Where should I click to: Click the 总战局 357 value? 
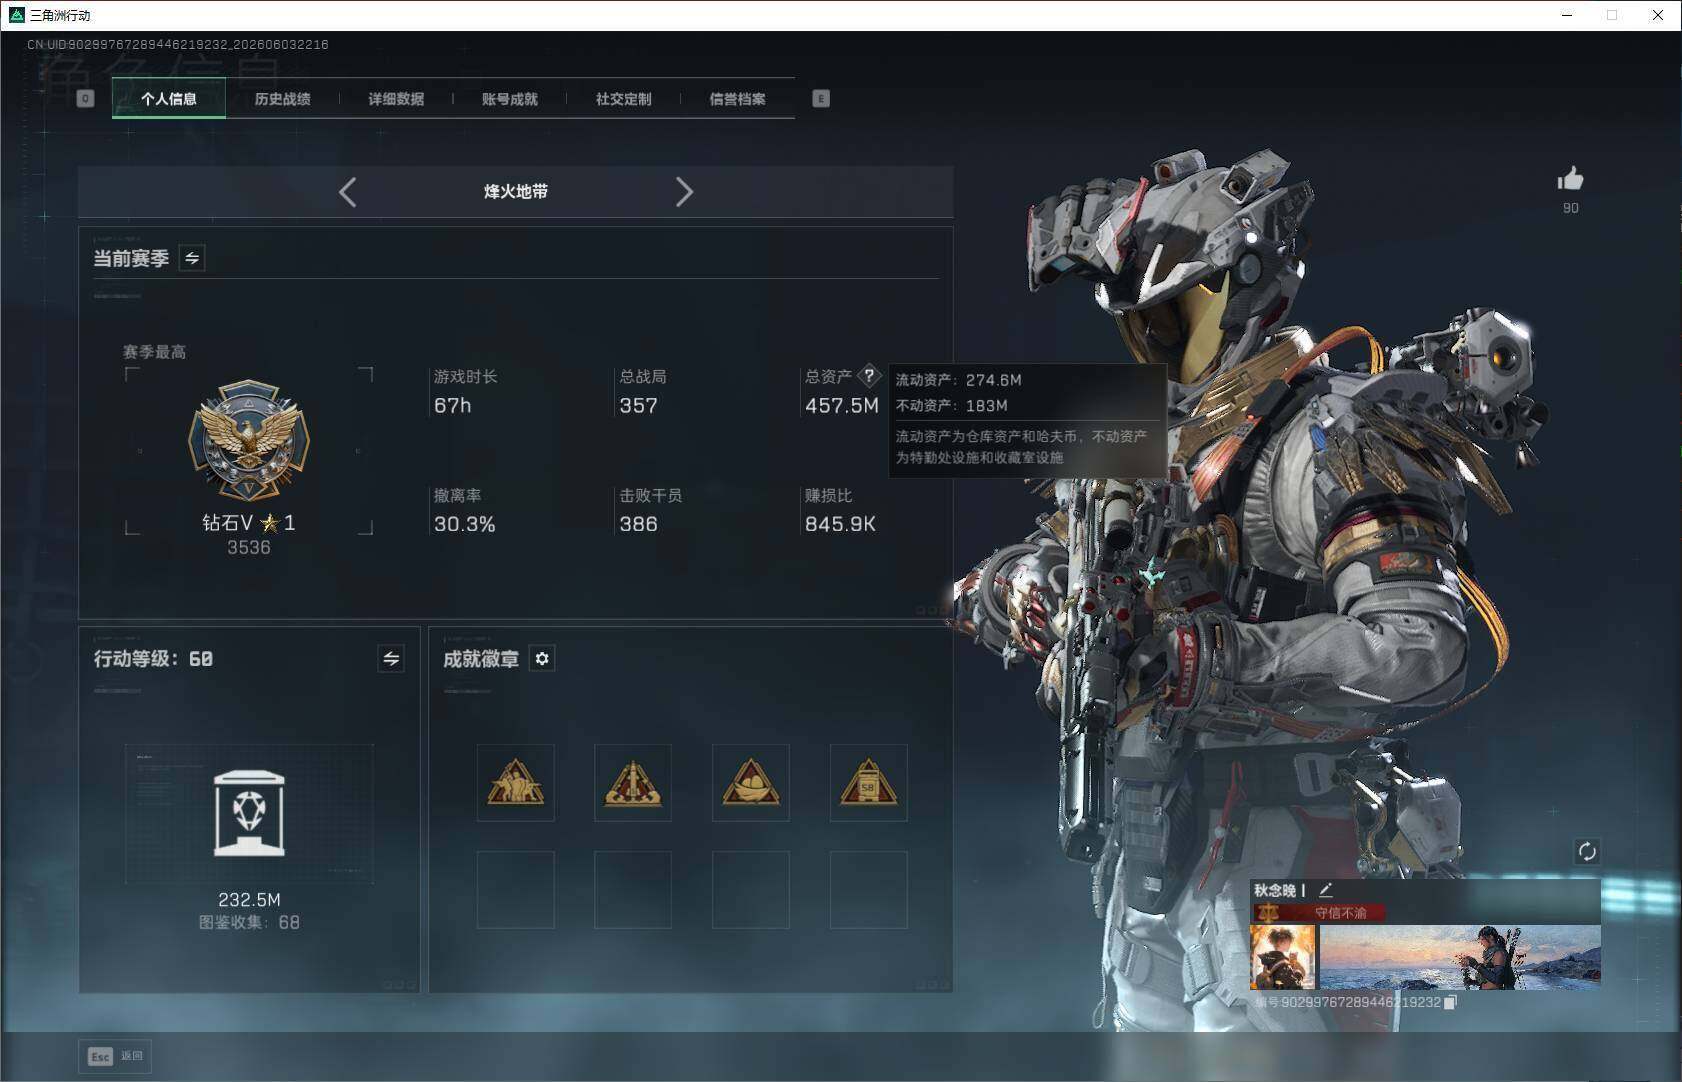click(x=638, y=406)
